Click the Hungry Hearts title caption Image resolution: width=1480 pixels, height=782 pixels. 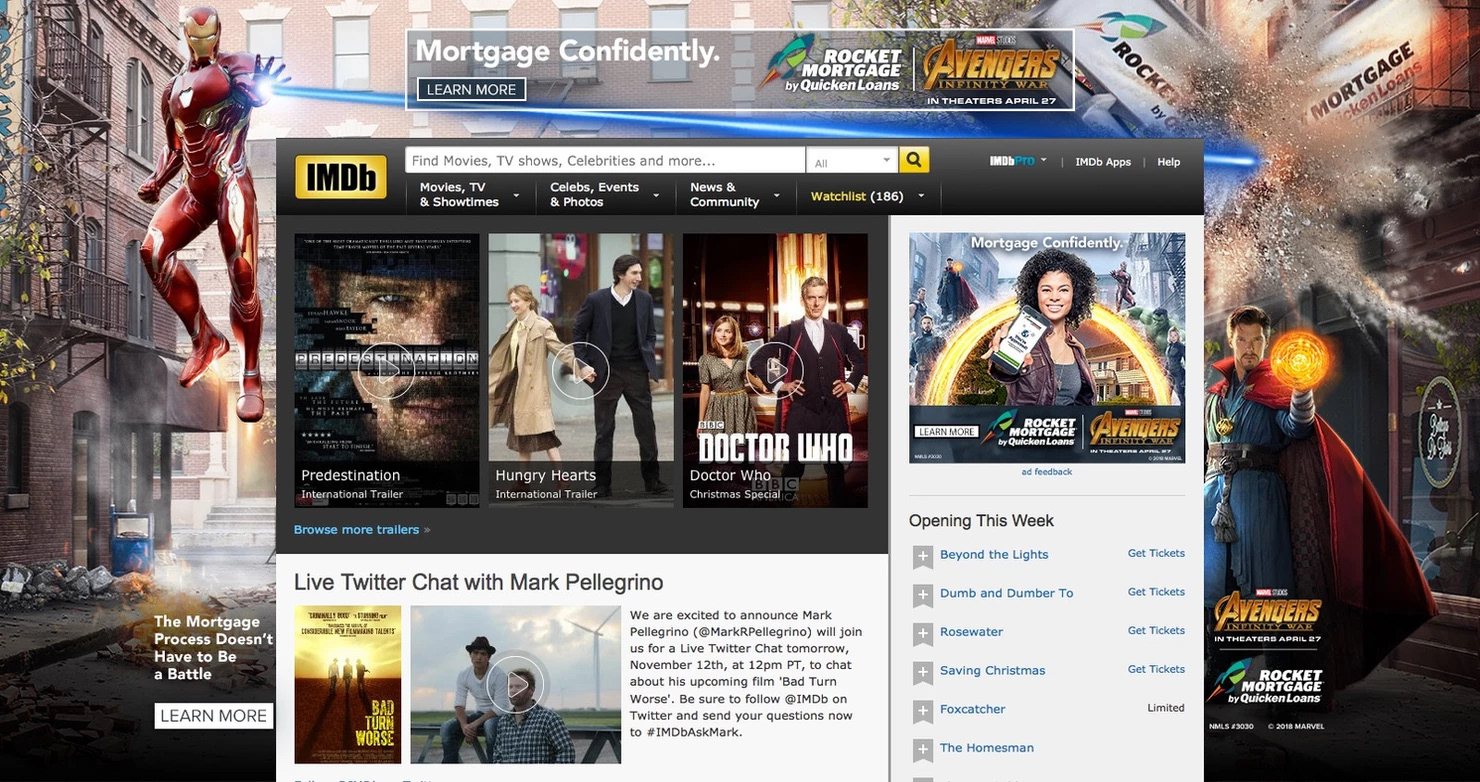545,475
